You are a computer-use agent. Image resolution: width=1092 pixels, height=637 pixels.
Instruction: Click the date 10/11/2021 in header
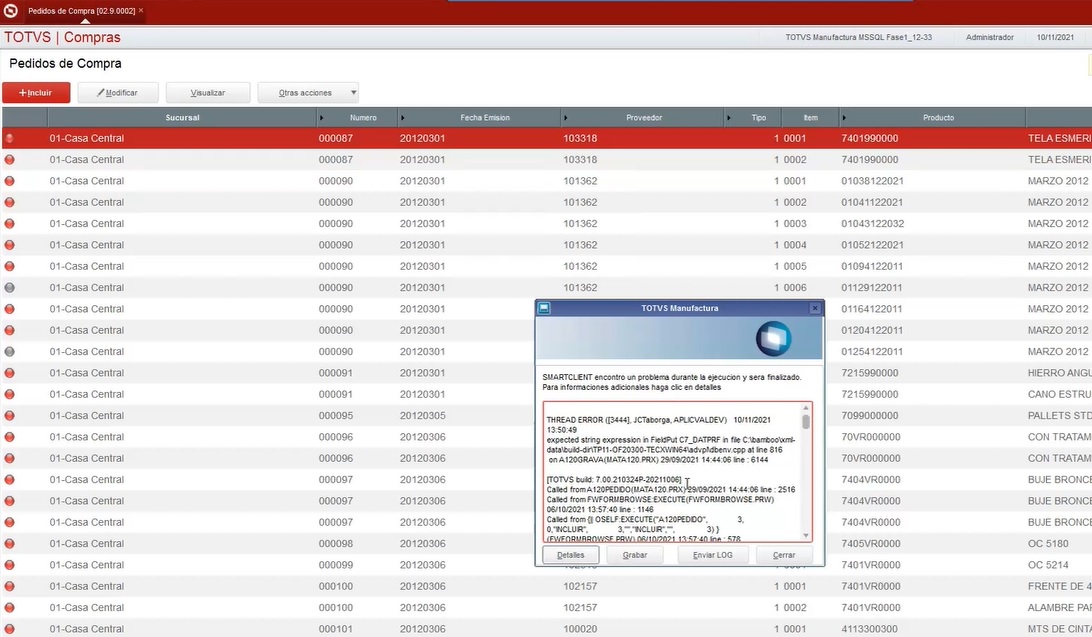pos(1055,38)
